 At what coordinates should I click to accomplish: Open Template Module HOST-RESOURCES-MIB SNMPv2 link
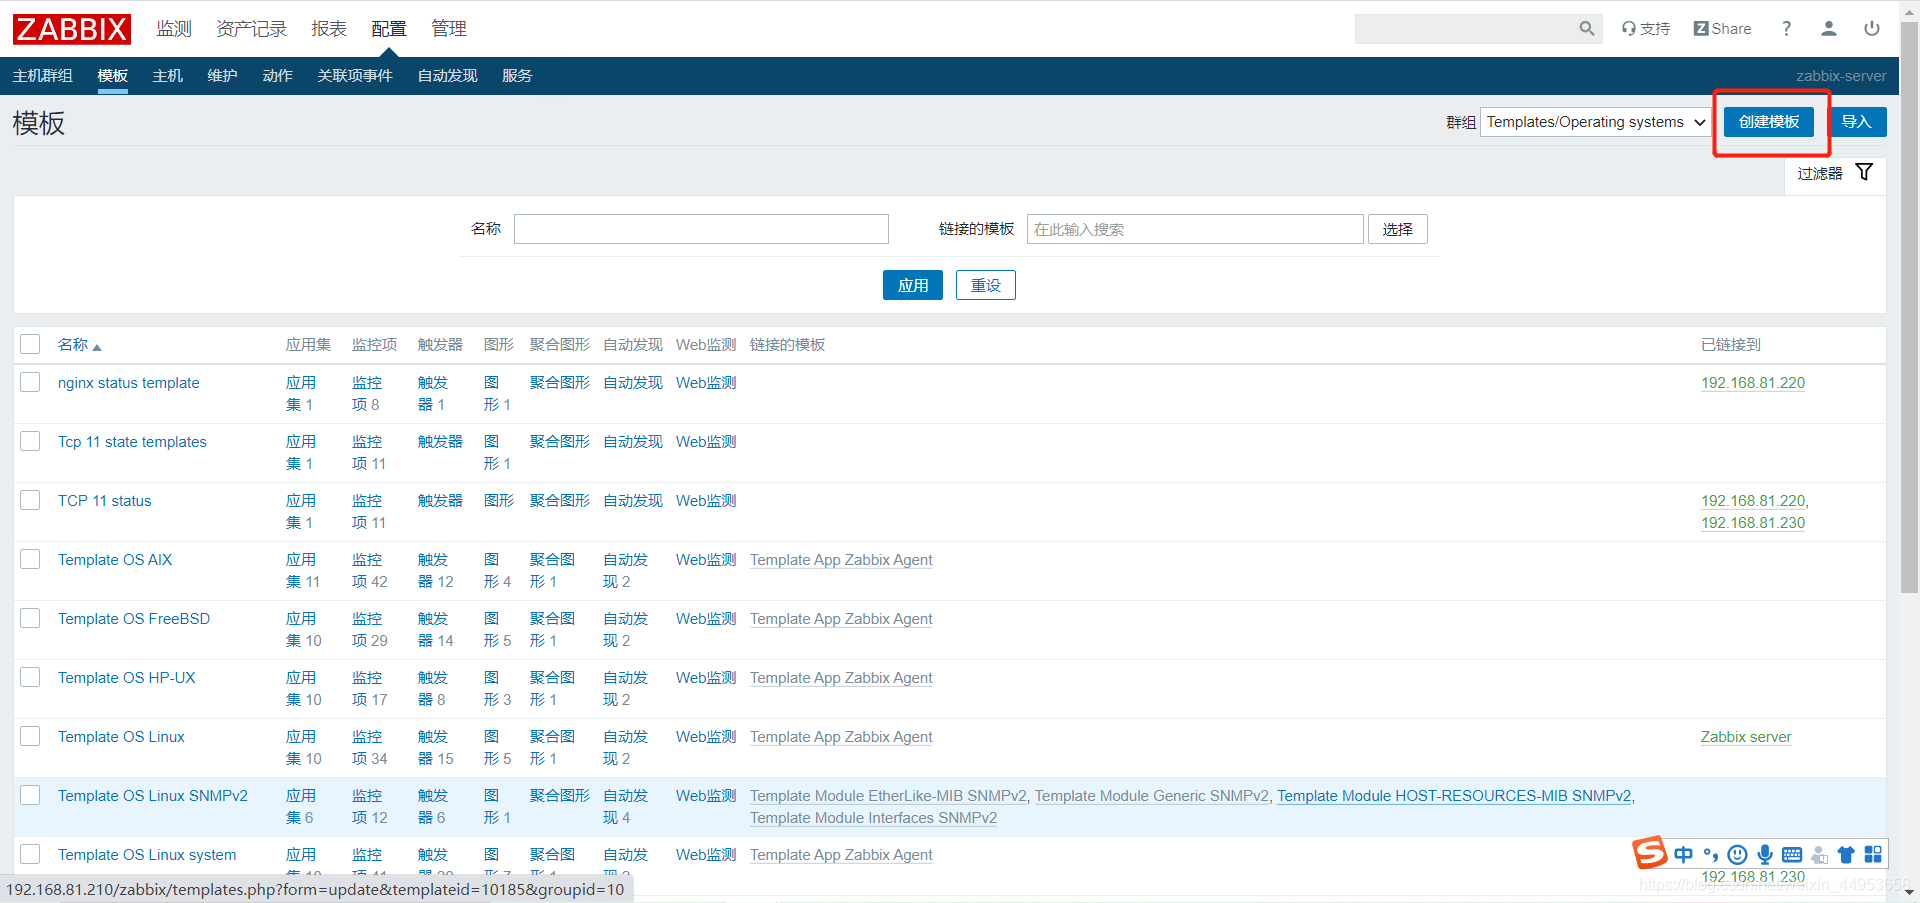[1454, 796]
